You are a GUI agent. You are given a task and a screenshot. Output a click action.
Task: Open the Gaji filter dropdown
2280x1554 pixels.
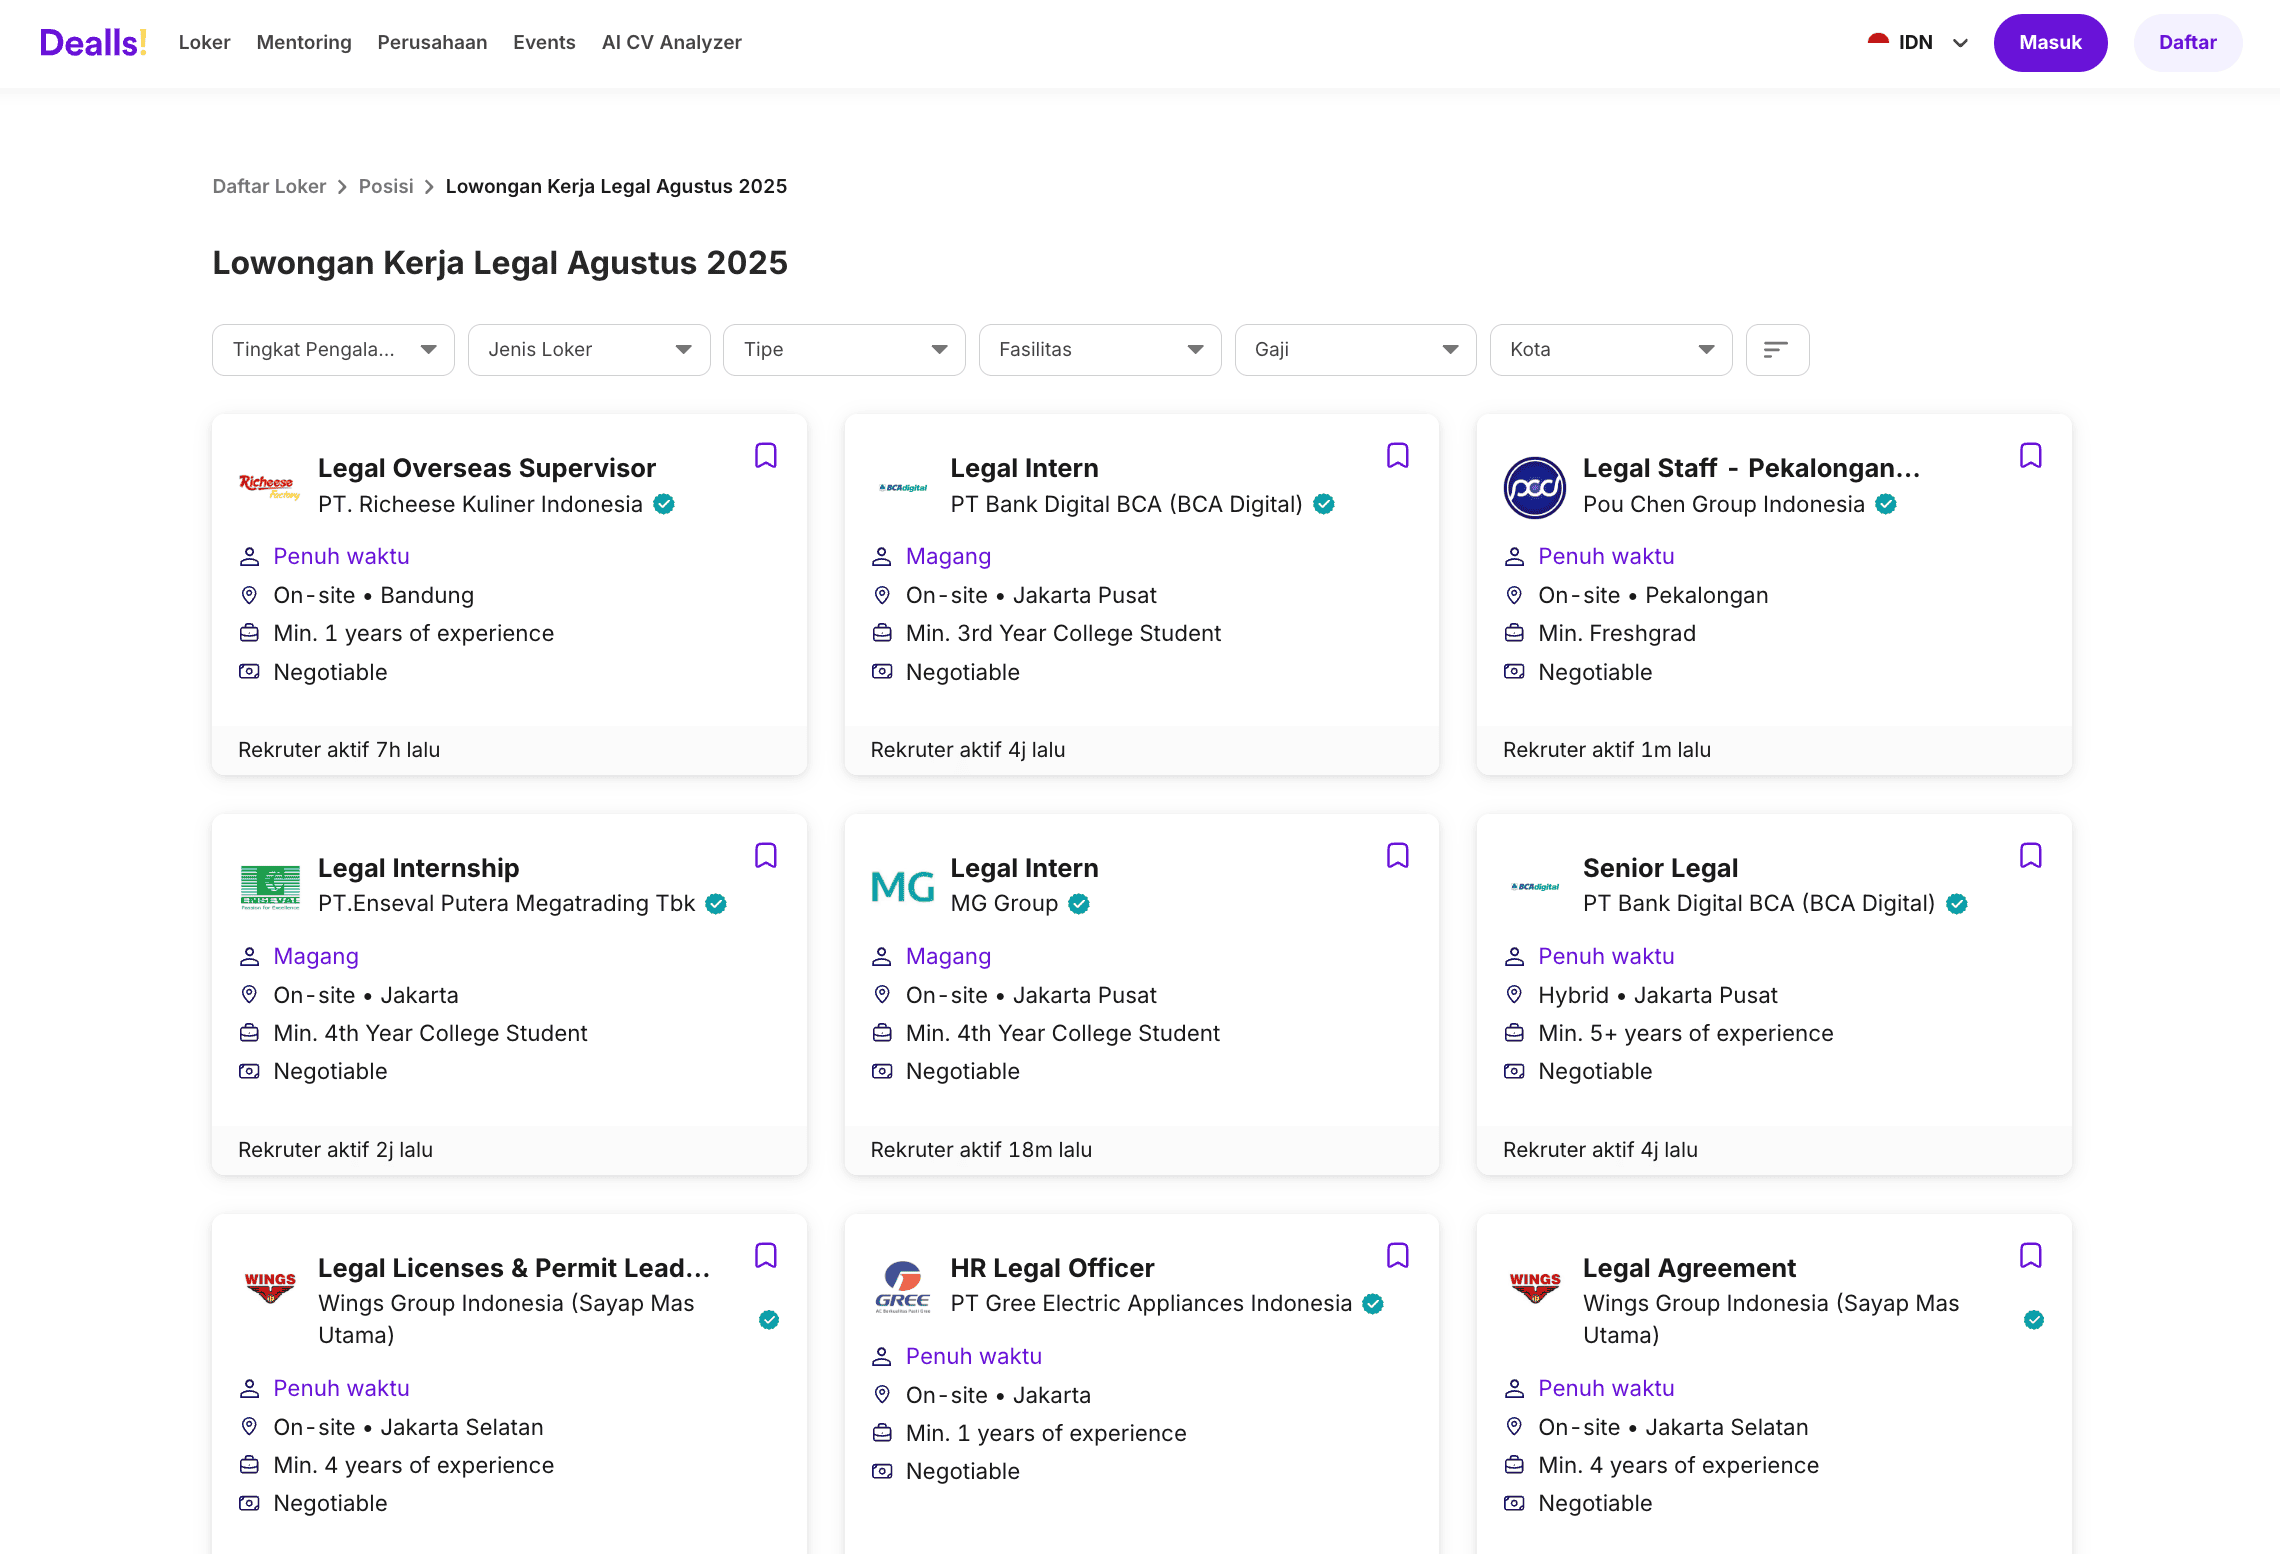(1356, 350)
